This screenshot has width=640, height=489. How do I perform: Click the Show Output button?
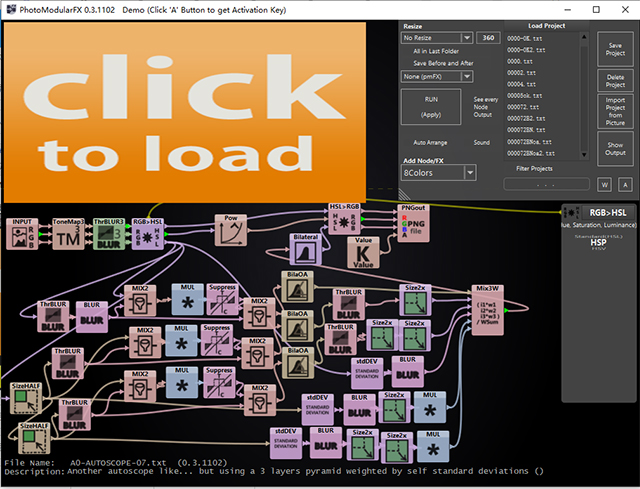tap(615, 149)
